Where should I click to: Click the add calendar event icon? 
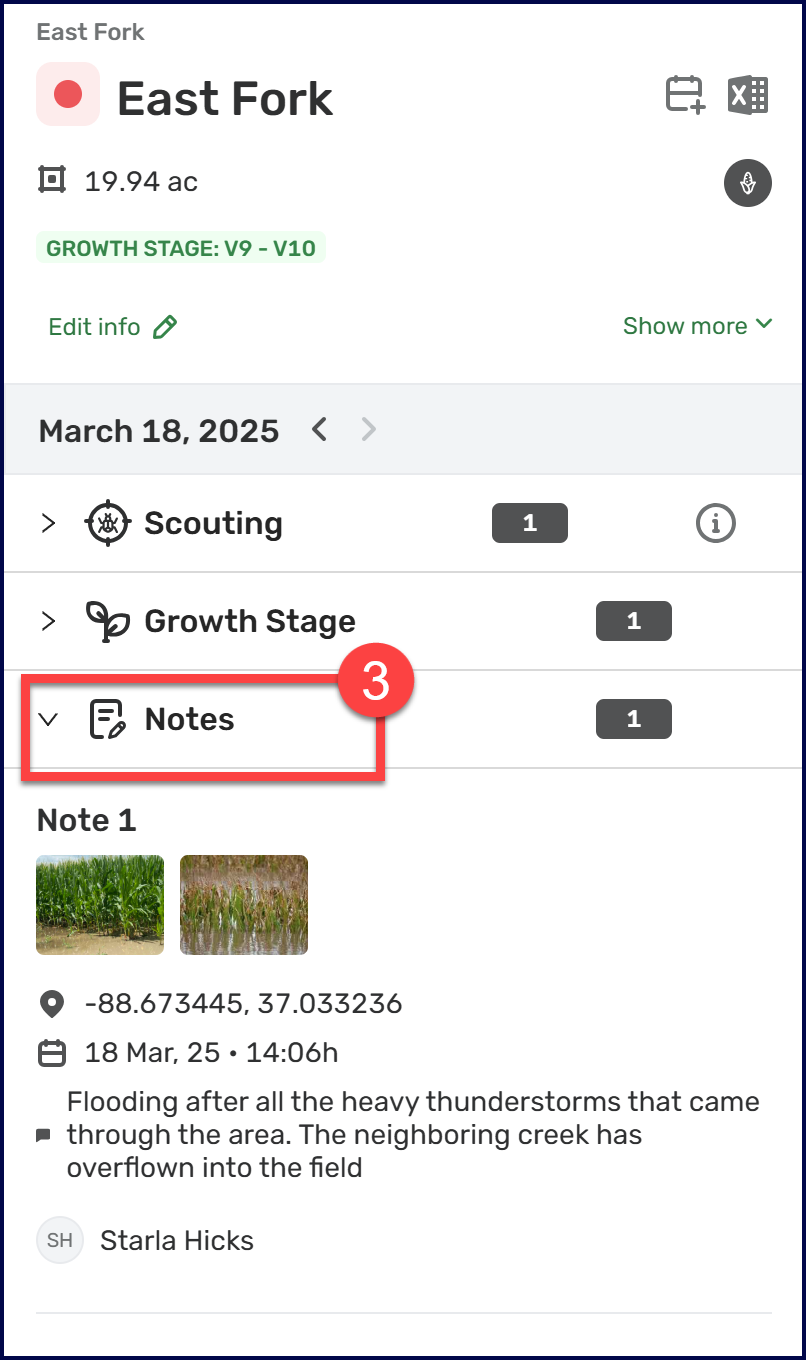pos(685,96)
